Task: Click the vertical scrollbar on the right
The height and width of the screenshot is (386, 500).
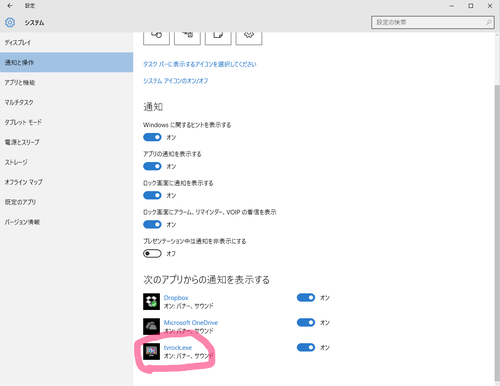Action: [x=497, y=233]
